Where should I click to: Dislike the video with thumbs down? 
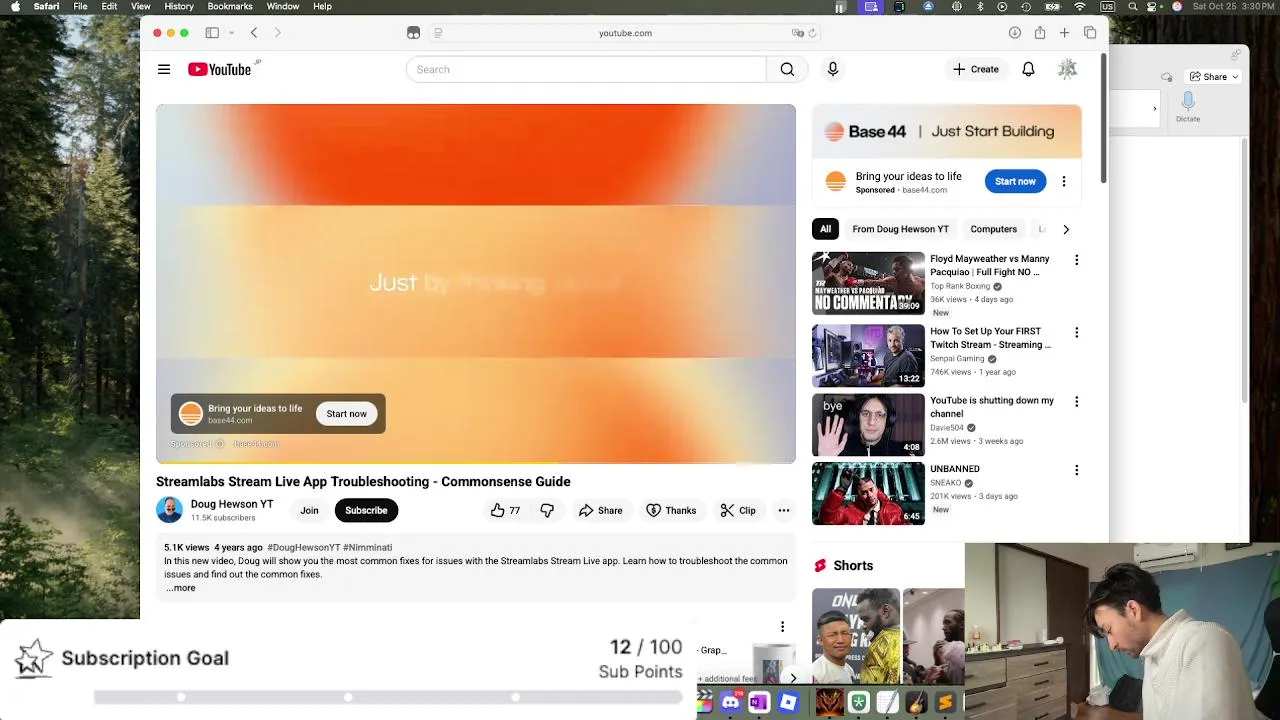coord(547,510)
